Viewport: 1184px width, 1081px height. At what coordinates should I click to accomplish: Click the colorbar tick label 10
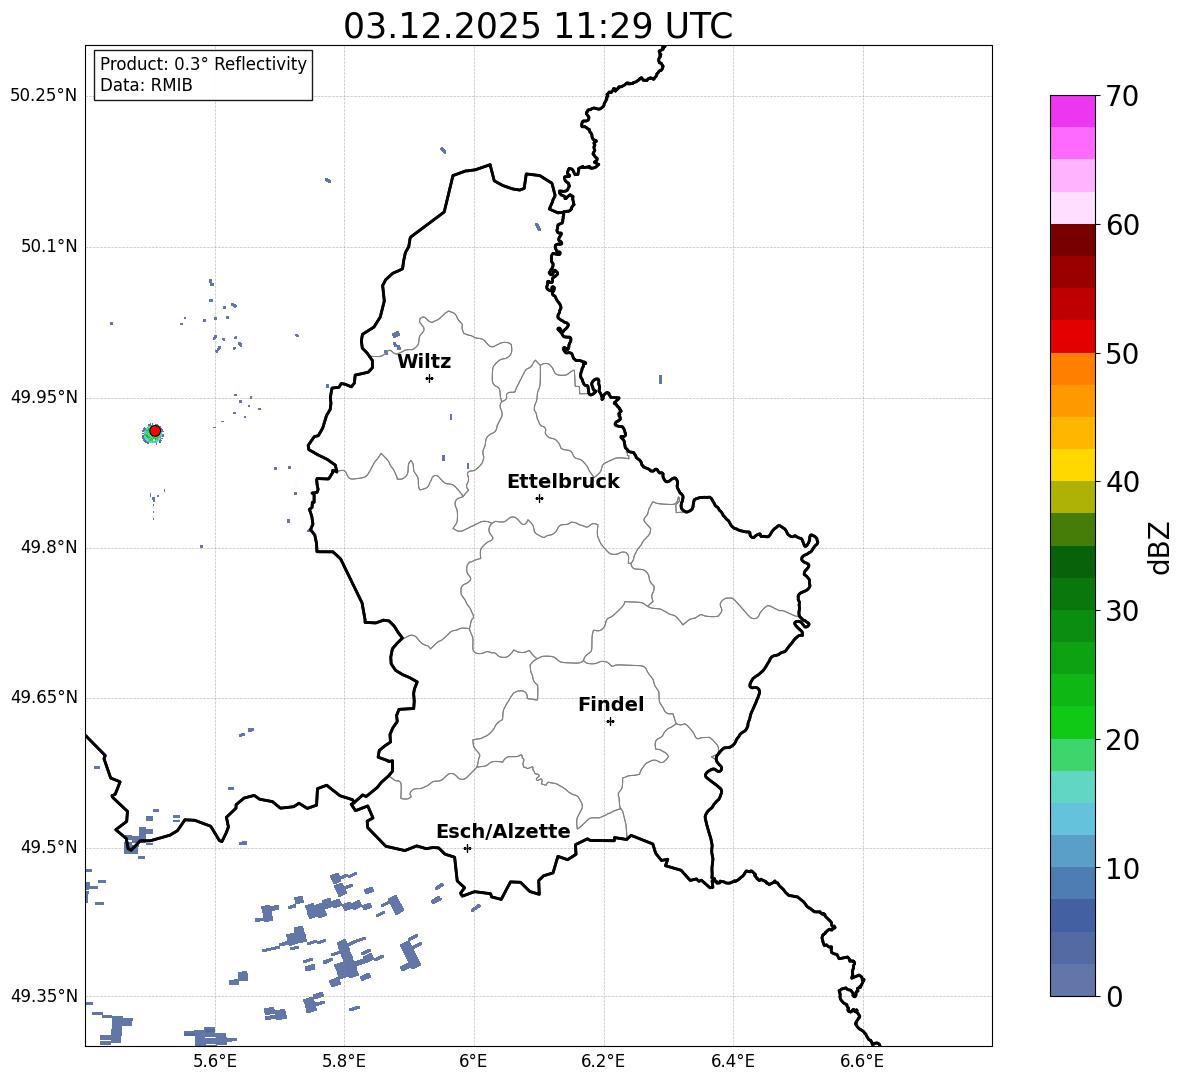(1122, 868)
